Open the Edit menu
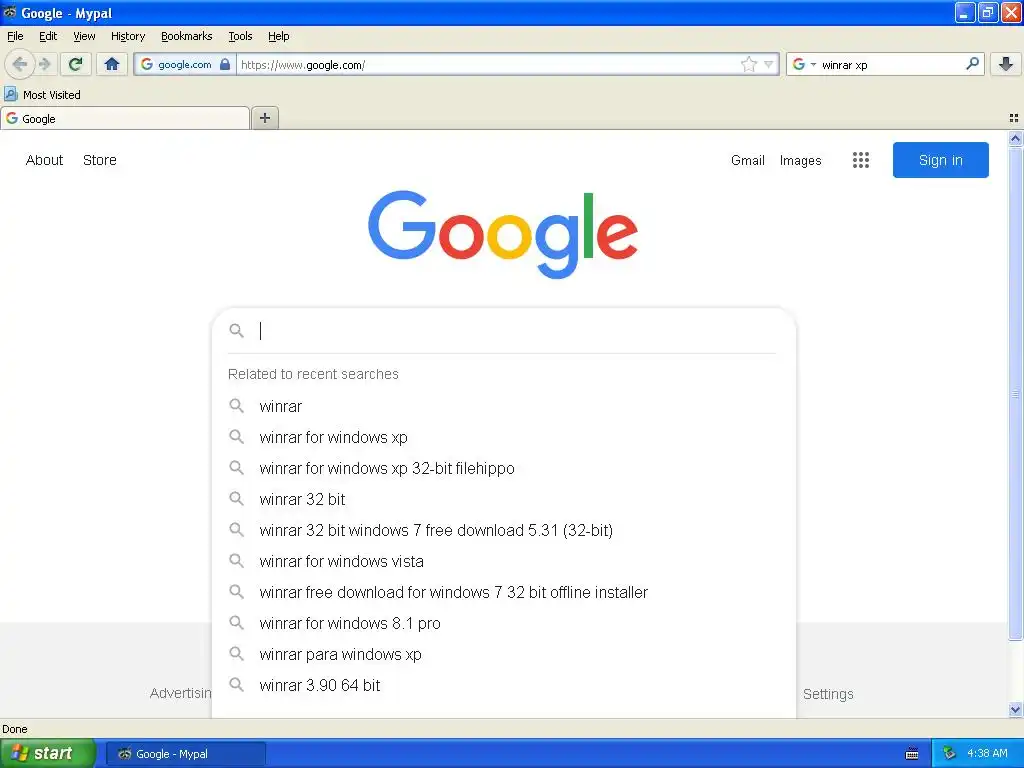The image size is (1024, 768). pos(48,36)
